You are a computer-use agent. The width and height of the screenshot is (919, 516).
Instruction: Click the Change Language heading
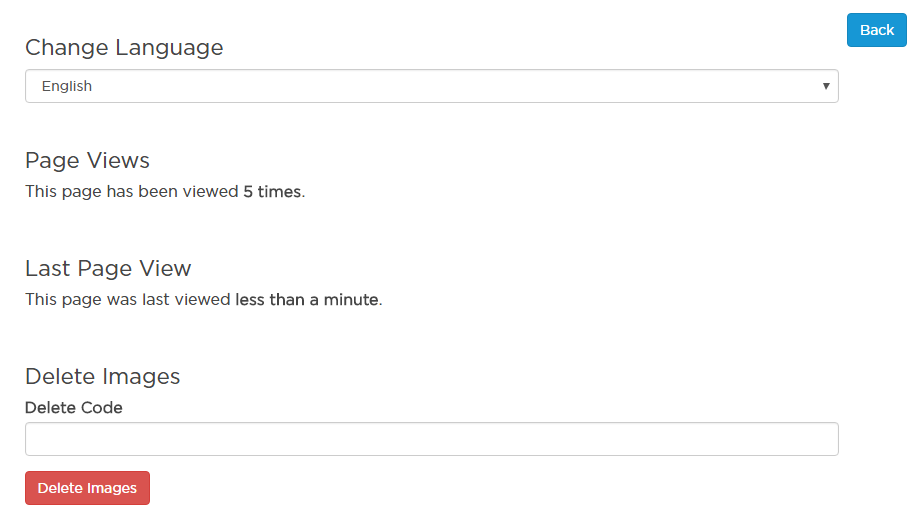tap(124, 47)
